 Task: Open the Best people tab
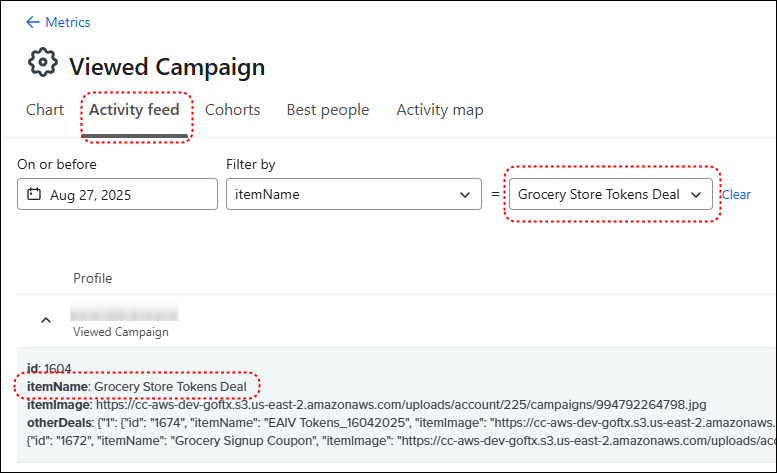pyautogui.click(x=327, y=110)
